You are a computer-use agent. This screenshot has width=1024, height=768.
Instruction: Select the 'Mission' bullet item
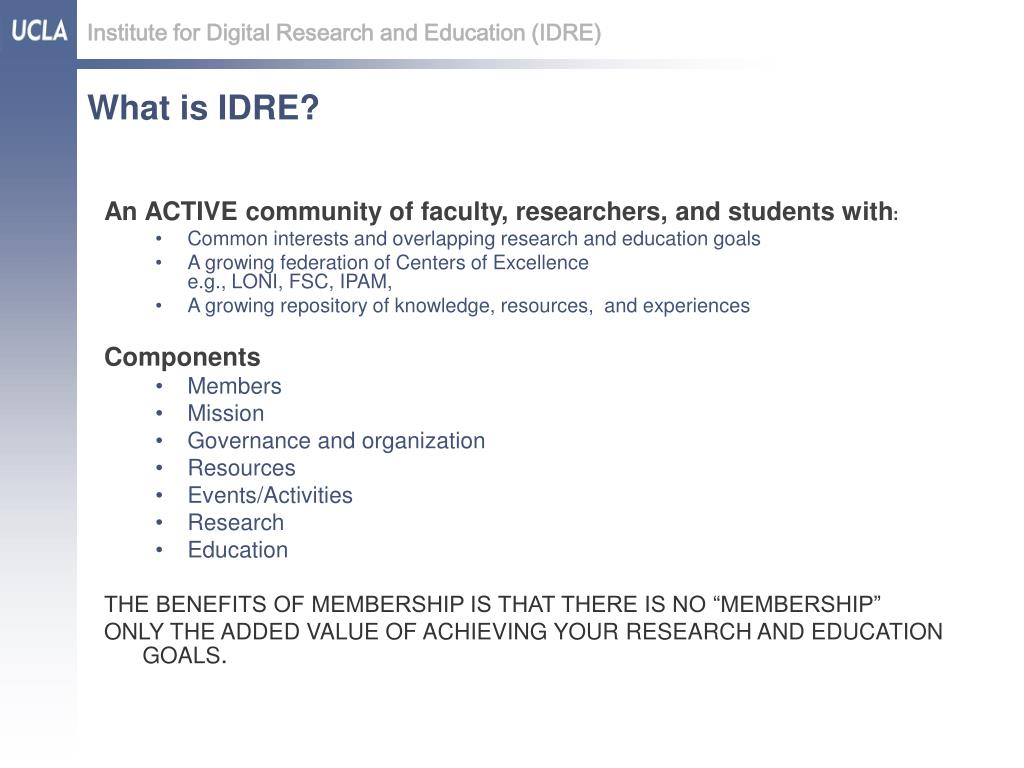[226, 413]
